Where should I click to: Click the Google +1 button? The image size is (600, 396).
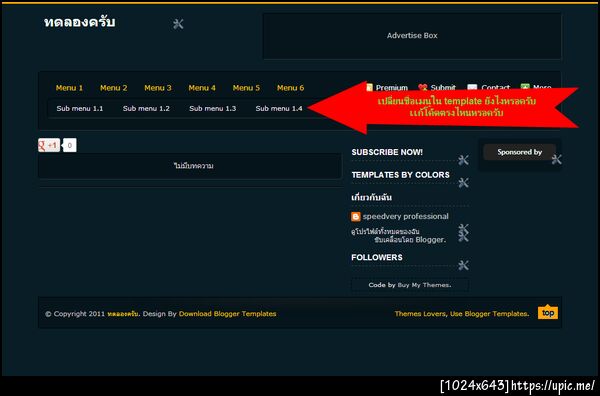pyautogui.click(x=49, y=145)
